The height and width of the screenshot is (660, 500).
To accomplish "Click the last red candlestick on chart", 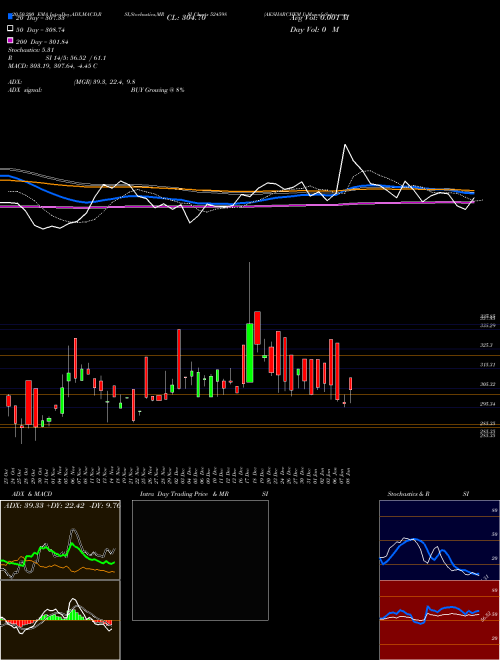I will tap(351, 384).
